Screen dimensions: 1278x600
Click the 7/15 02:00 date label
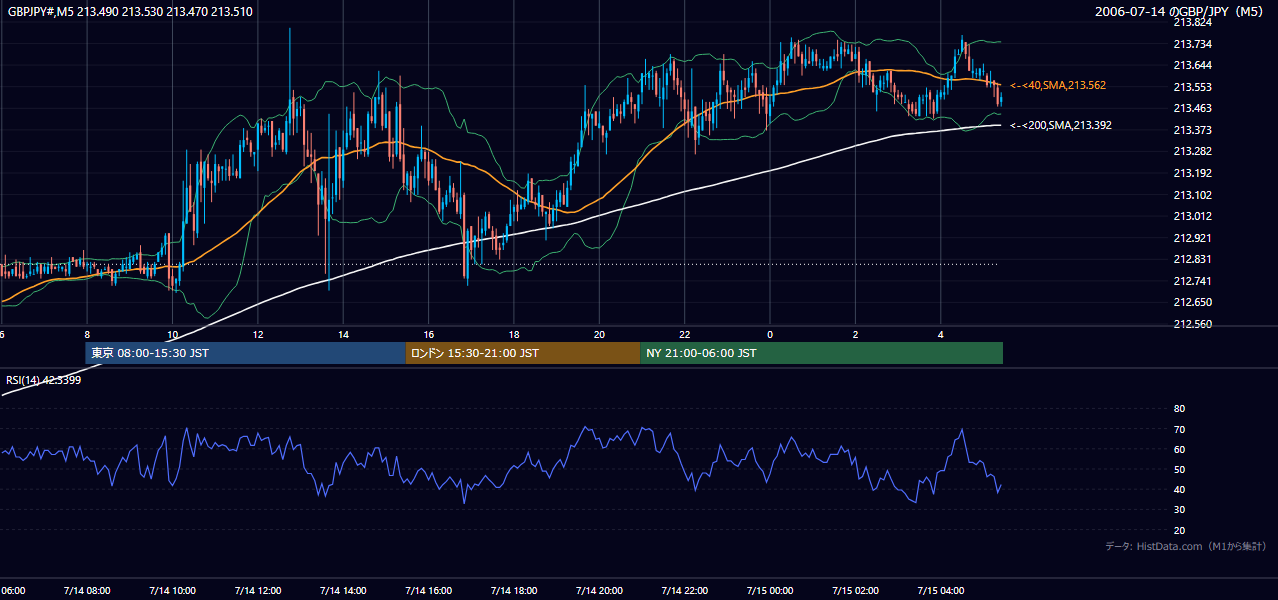coord(855,591)
